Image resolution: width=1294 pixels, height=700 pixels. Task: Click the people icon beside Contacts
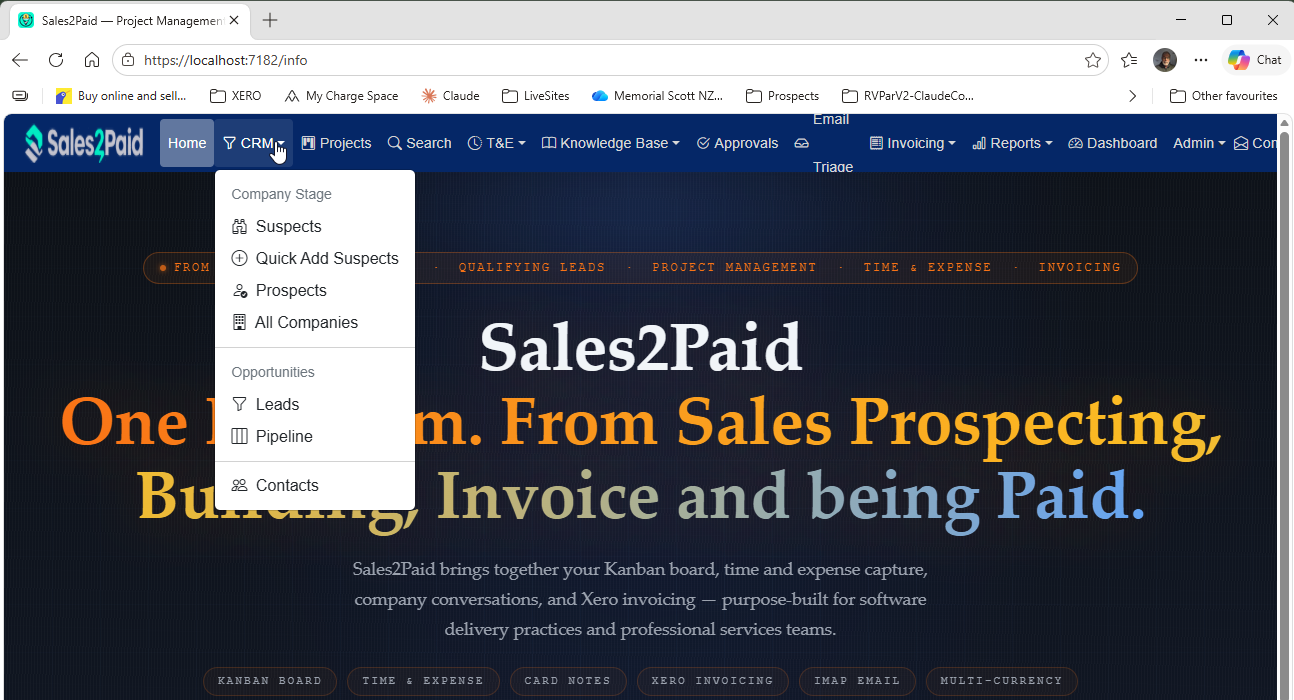239,485
